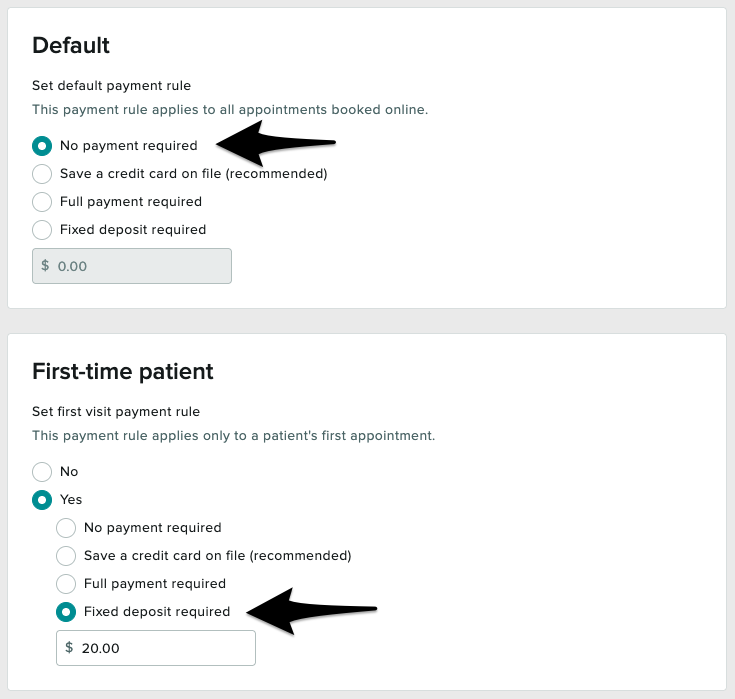Pick Save a credit card for first-time patient
Image resolution: width=735 pixels, height=699 pixels.
tap(66, 556)
